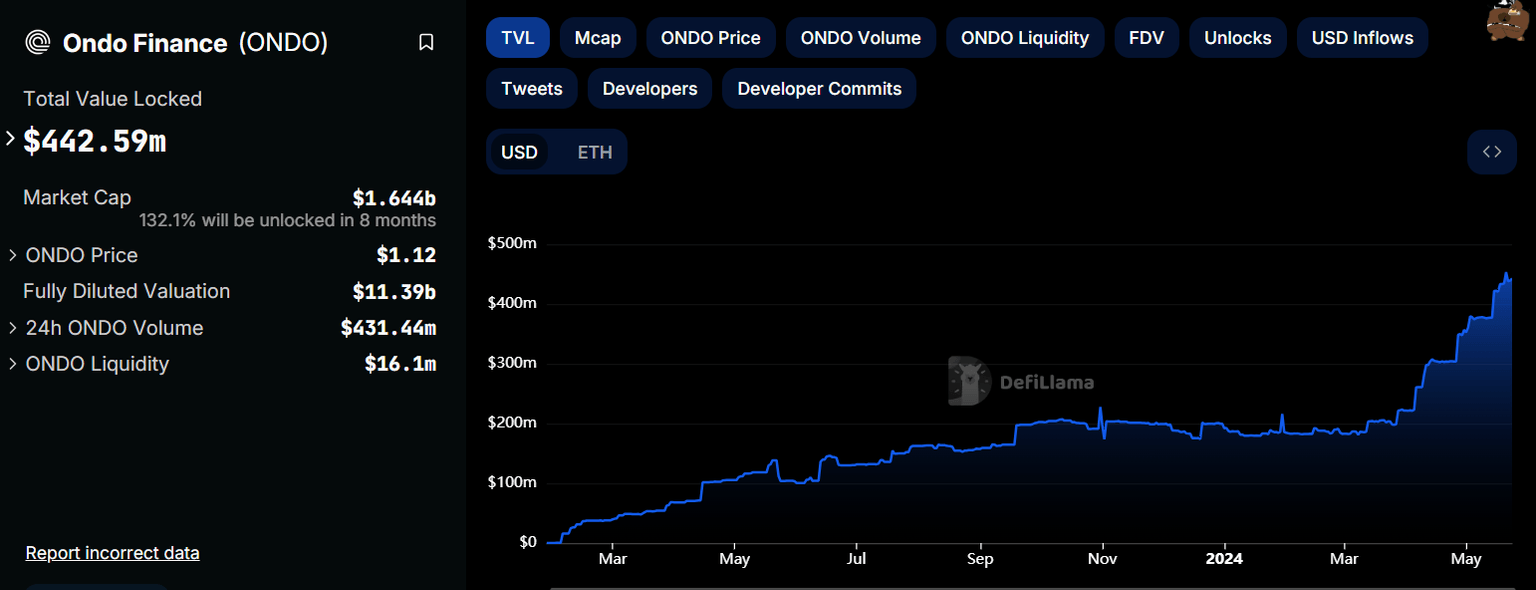Image resolution: width=1536 pixels, height=590 pixels.
Task: Open the Developers activity chart
Action: point(649,88)
